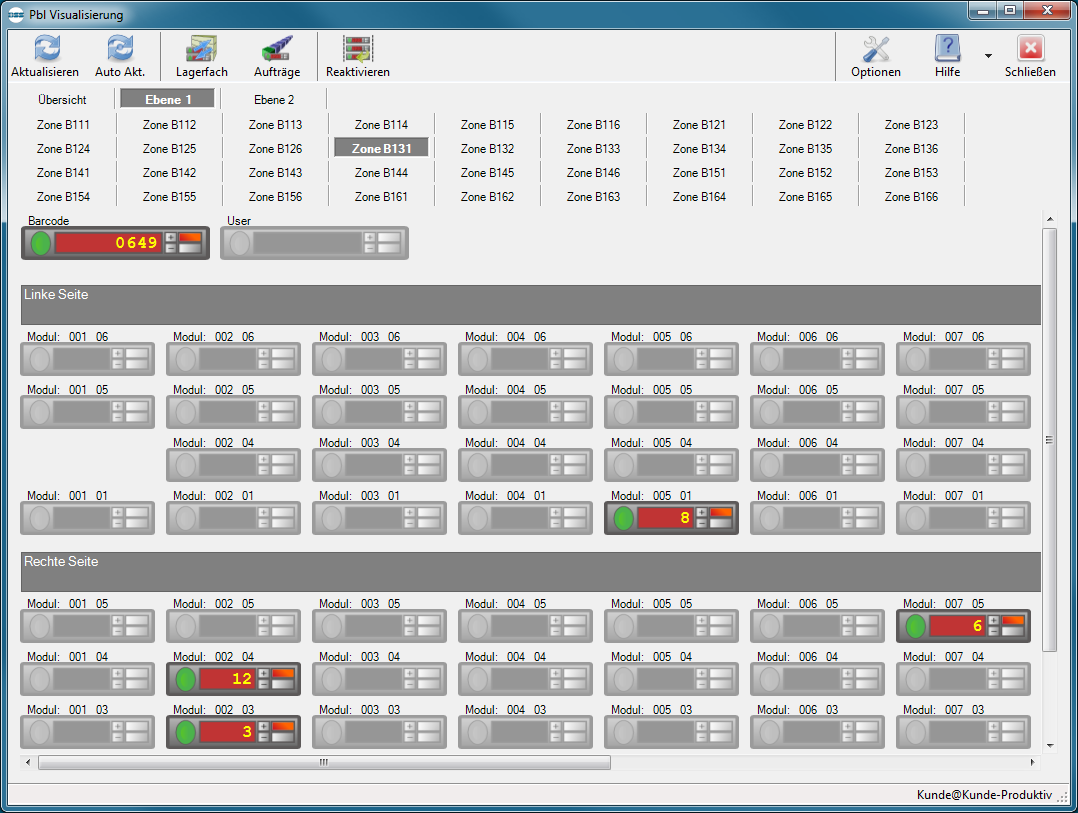Click minus key on left Modul 005 01

tap(701, 524)
